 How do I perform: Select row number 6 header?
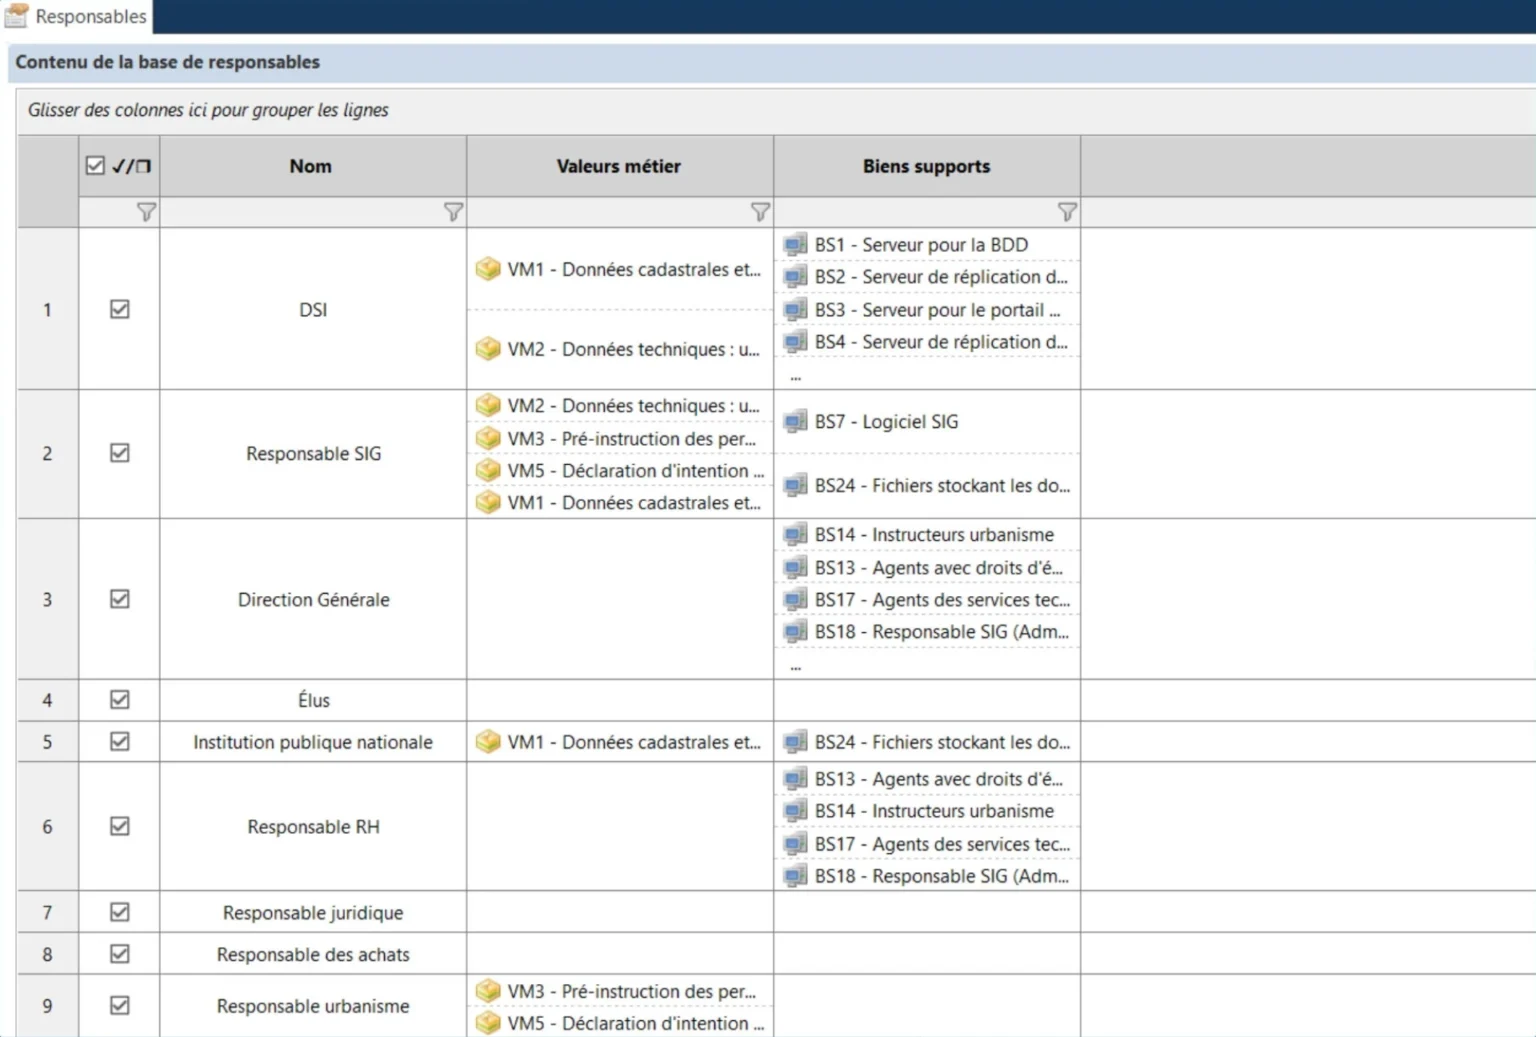tap(47, 827)
